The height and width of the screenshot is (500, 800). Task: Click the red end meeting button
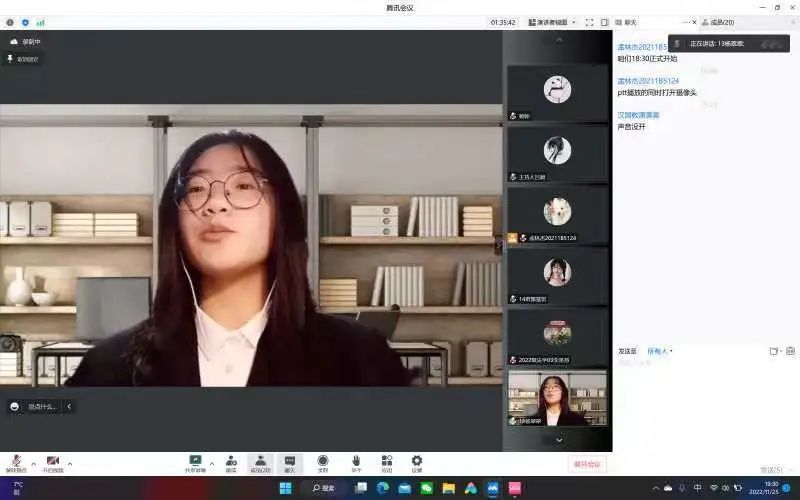click(x=587, y=464)
